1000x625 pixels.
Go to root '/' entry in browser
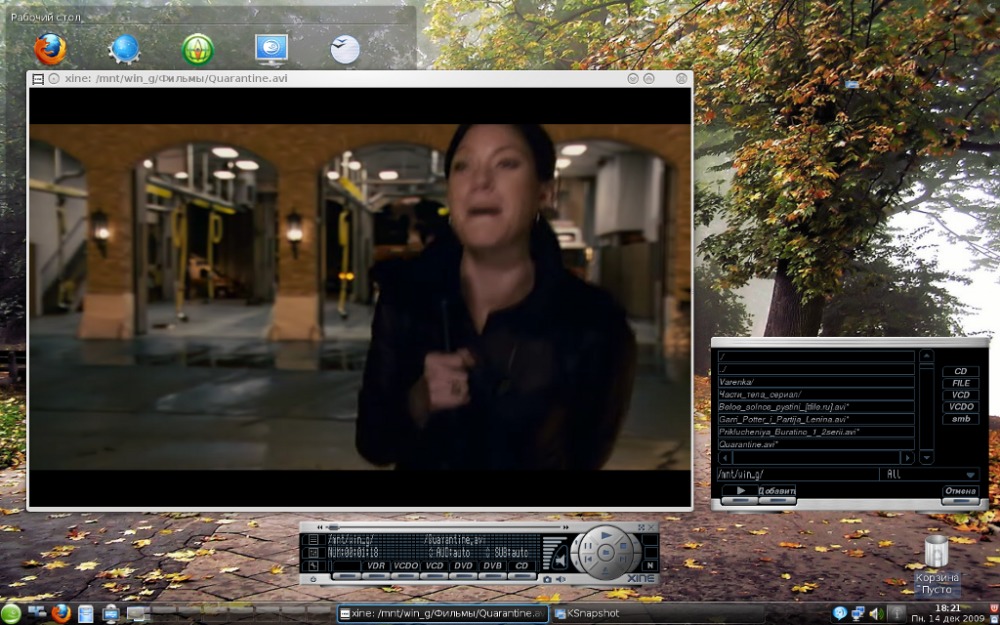point(816,357)
